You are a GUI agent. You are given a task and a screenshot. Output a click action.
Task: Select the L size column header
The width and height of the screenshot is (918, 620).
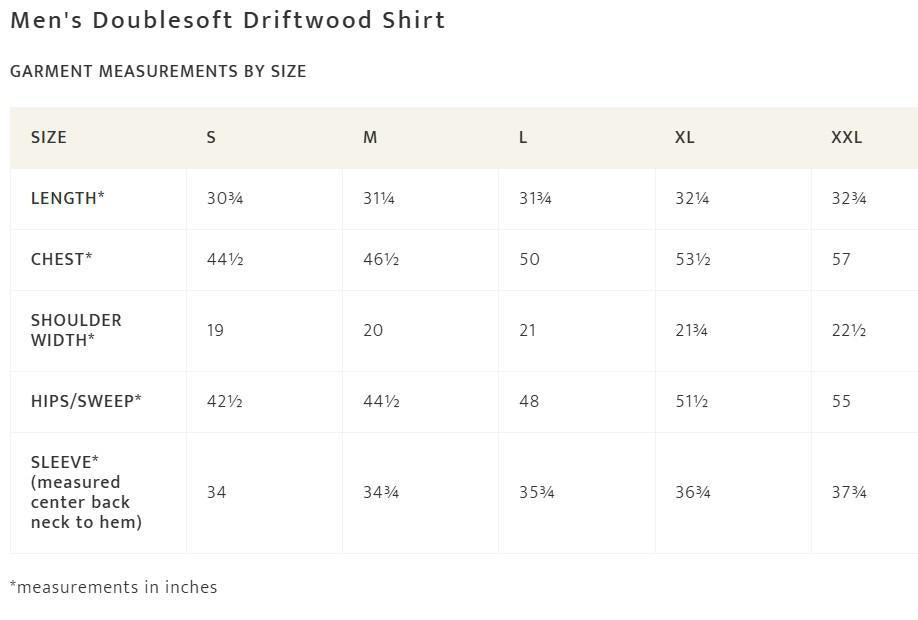pyautogui.click(x=523, y=138)
